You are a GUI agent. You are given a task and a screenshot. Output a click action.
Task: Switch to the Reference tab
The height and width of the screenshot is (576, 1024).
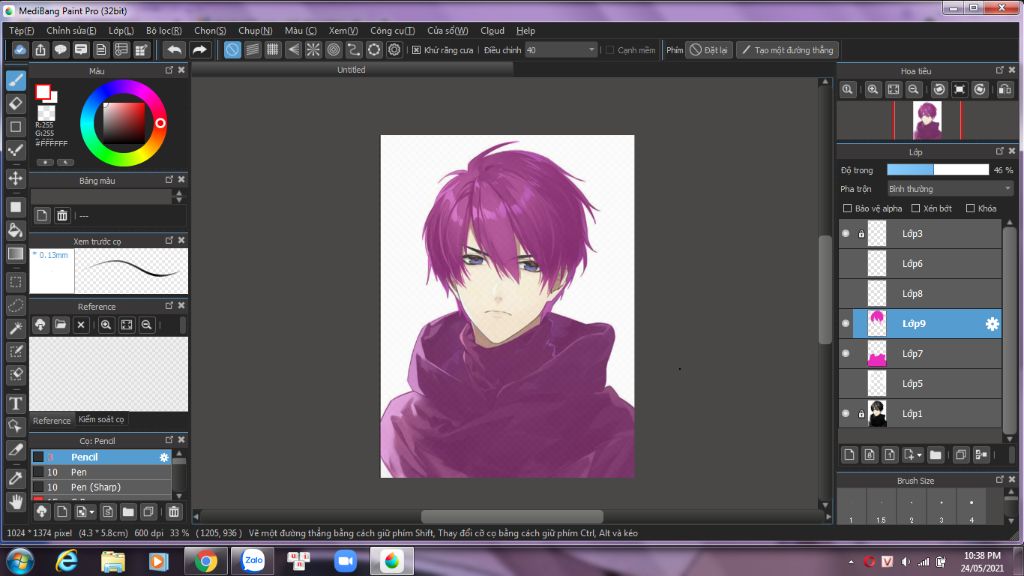(x=52, y=421)
